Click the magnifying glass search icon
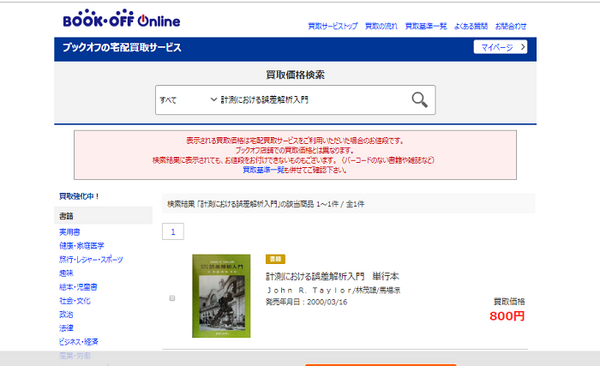 tap(419, 100)
